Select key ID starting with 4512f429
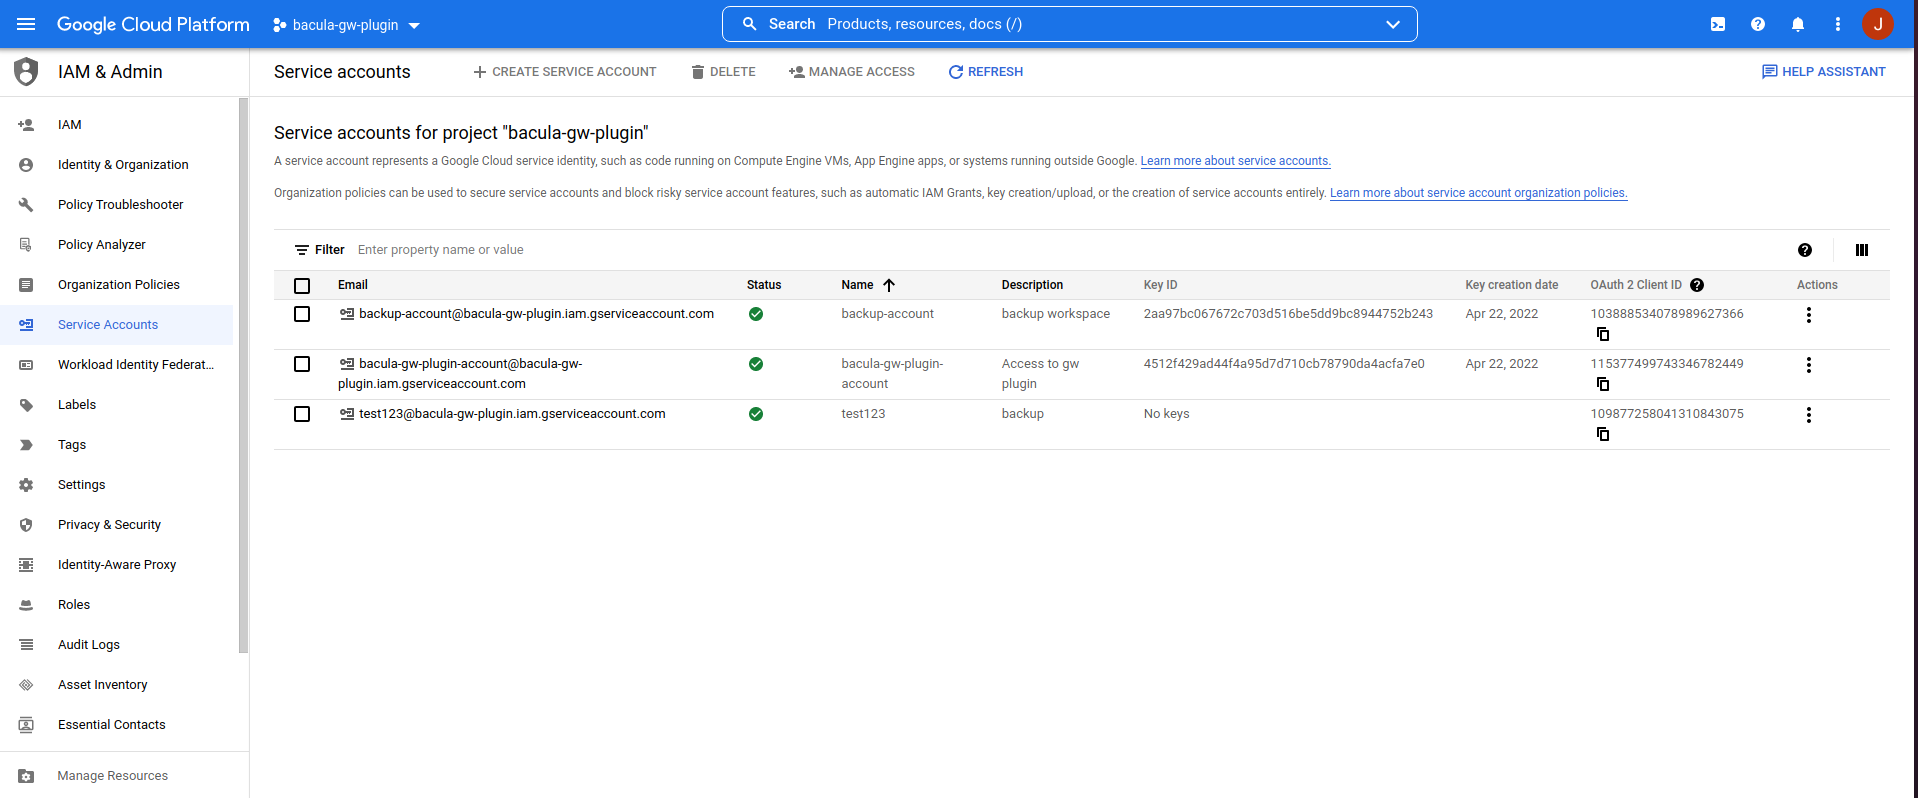This screenshot has height=798, width=1918. click(1284, 364)
